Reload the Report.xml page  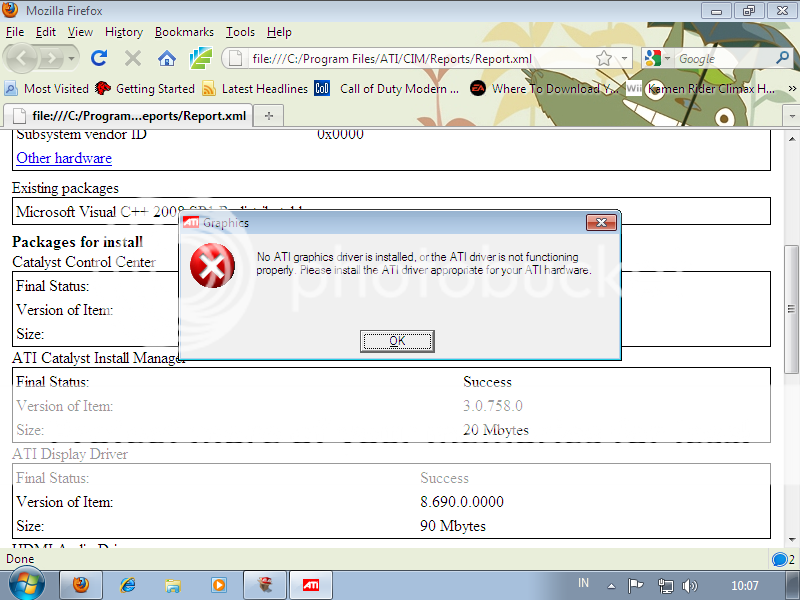click(98, 58)
